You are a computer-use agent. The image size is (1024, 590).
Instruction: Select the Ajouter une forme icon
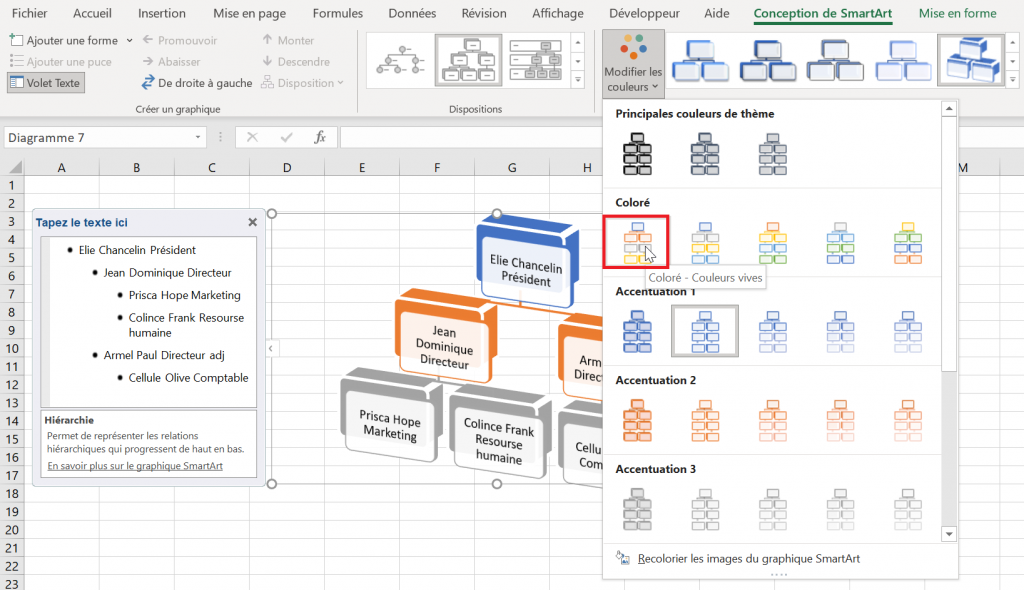click(19, 40)
